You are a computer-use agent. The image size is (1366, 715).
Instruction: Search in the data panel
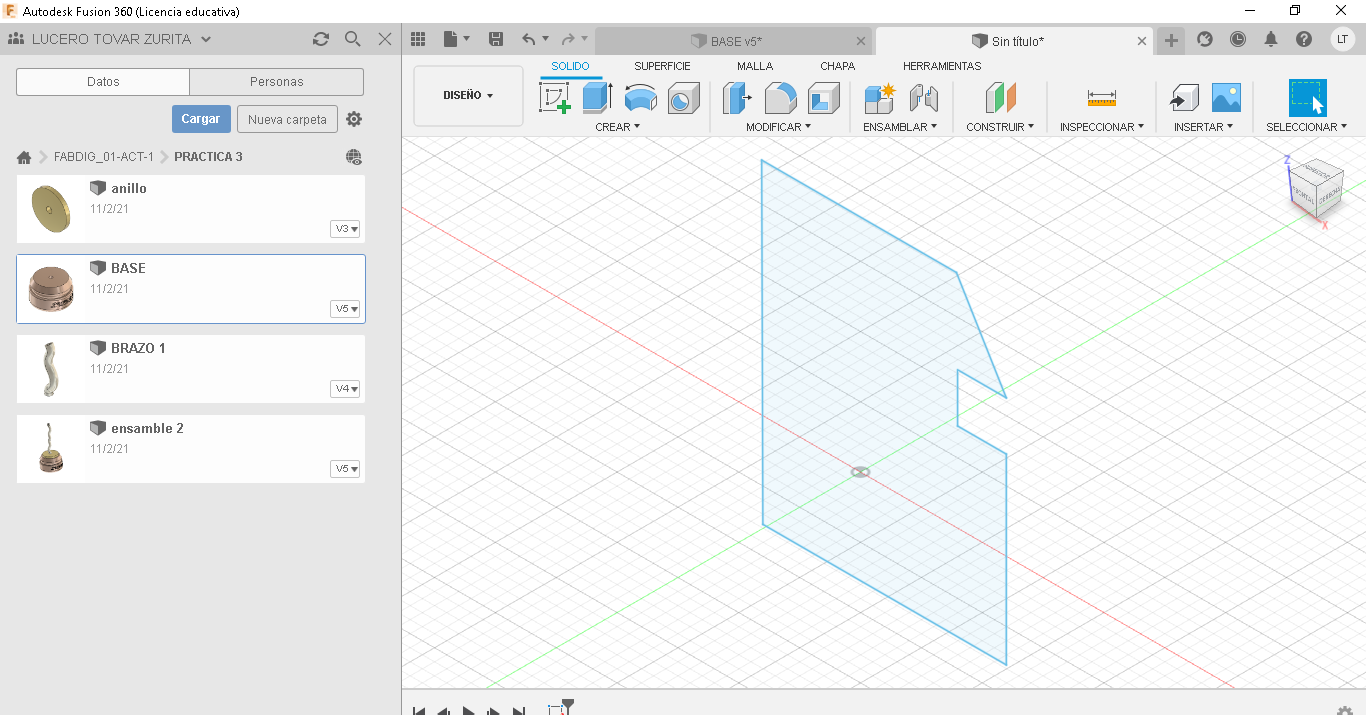click(x=352, y=39)
